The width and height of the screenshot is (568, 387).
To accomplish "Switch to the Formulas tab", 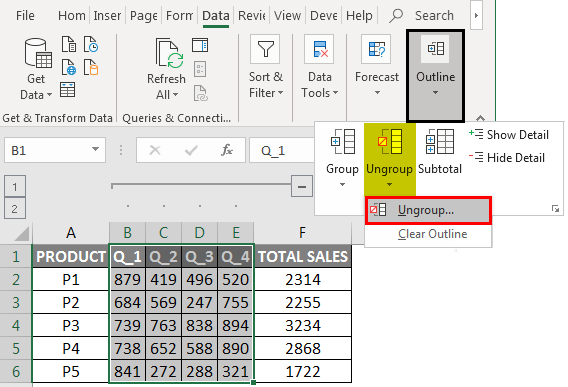I will click(179, 16).
